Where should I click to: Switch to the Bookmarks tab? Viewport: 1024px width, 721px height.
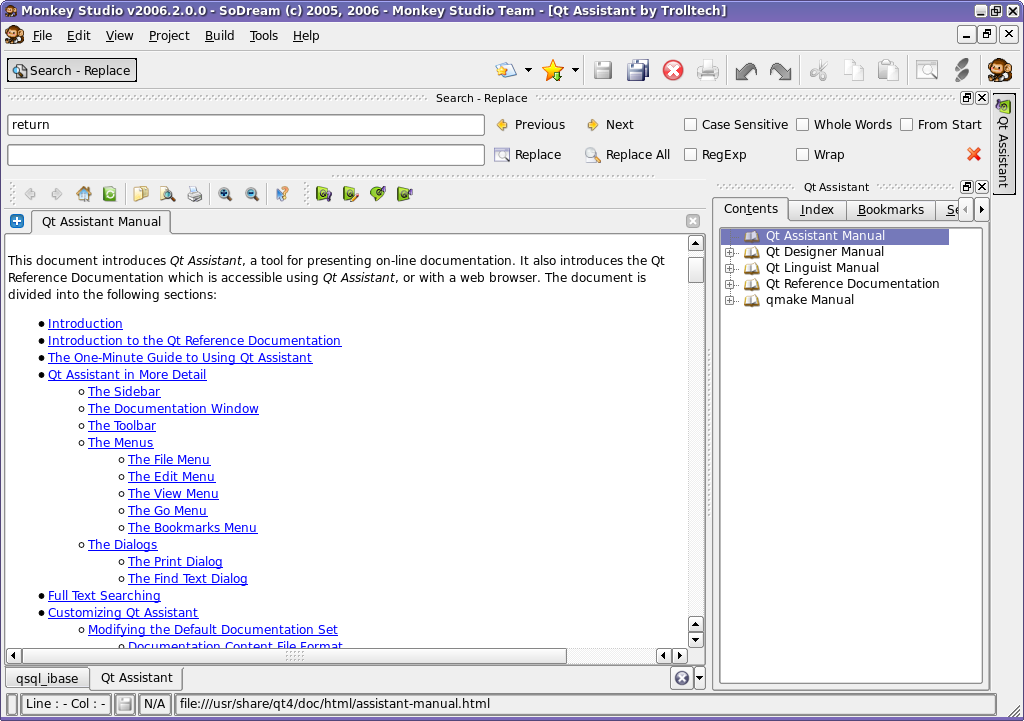pos(891,210)
